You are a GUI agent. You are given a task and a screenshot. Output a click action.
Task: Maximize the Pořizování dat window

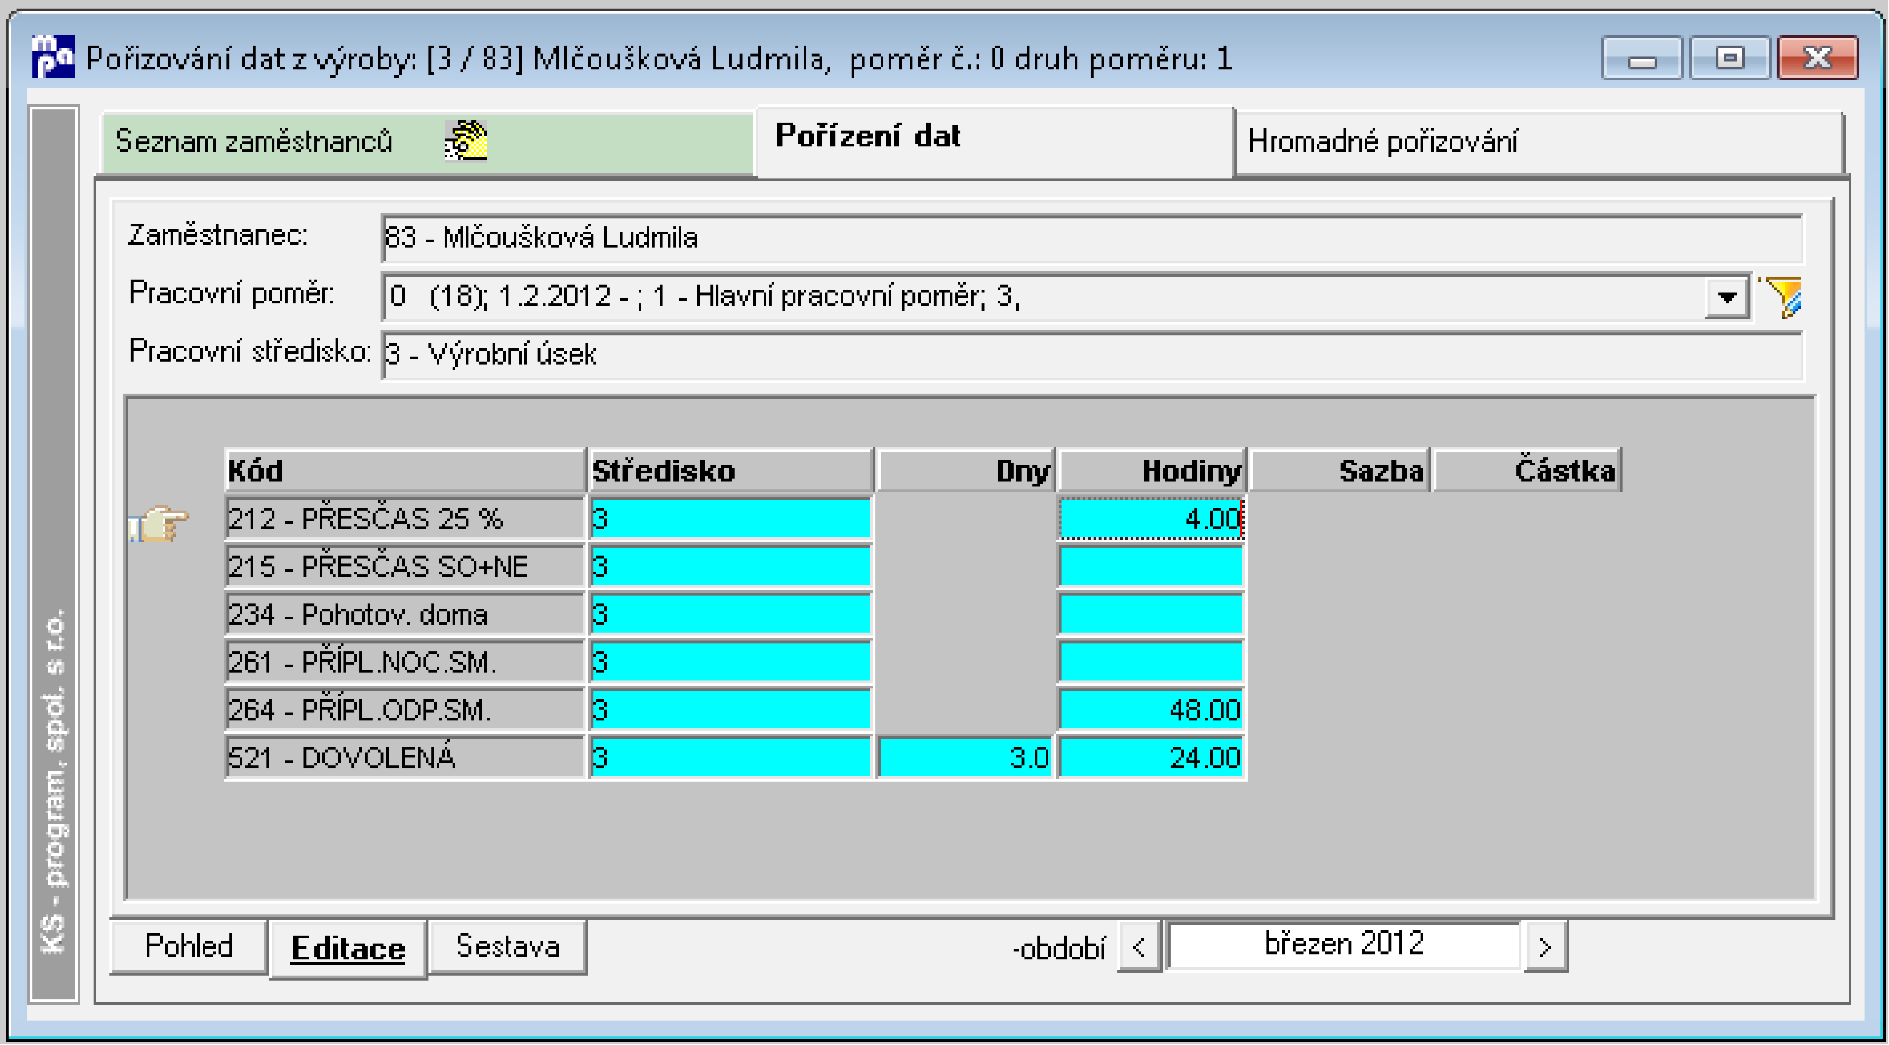(x=1730, y=59)
